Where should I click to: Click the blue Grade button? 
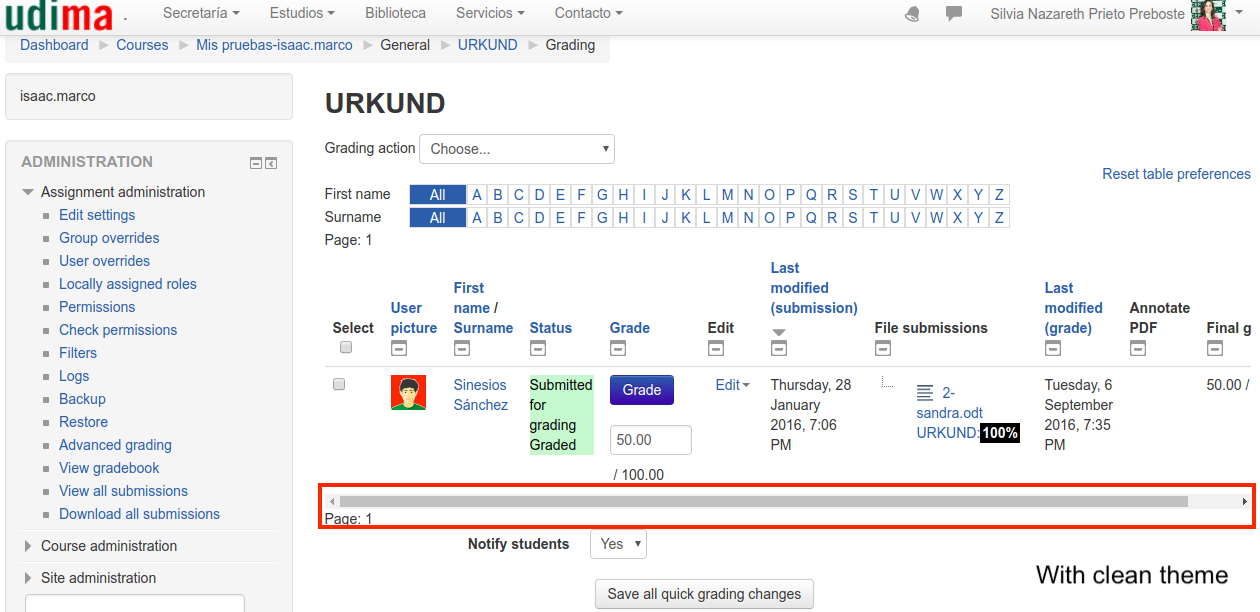pos(642,390)
